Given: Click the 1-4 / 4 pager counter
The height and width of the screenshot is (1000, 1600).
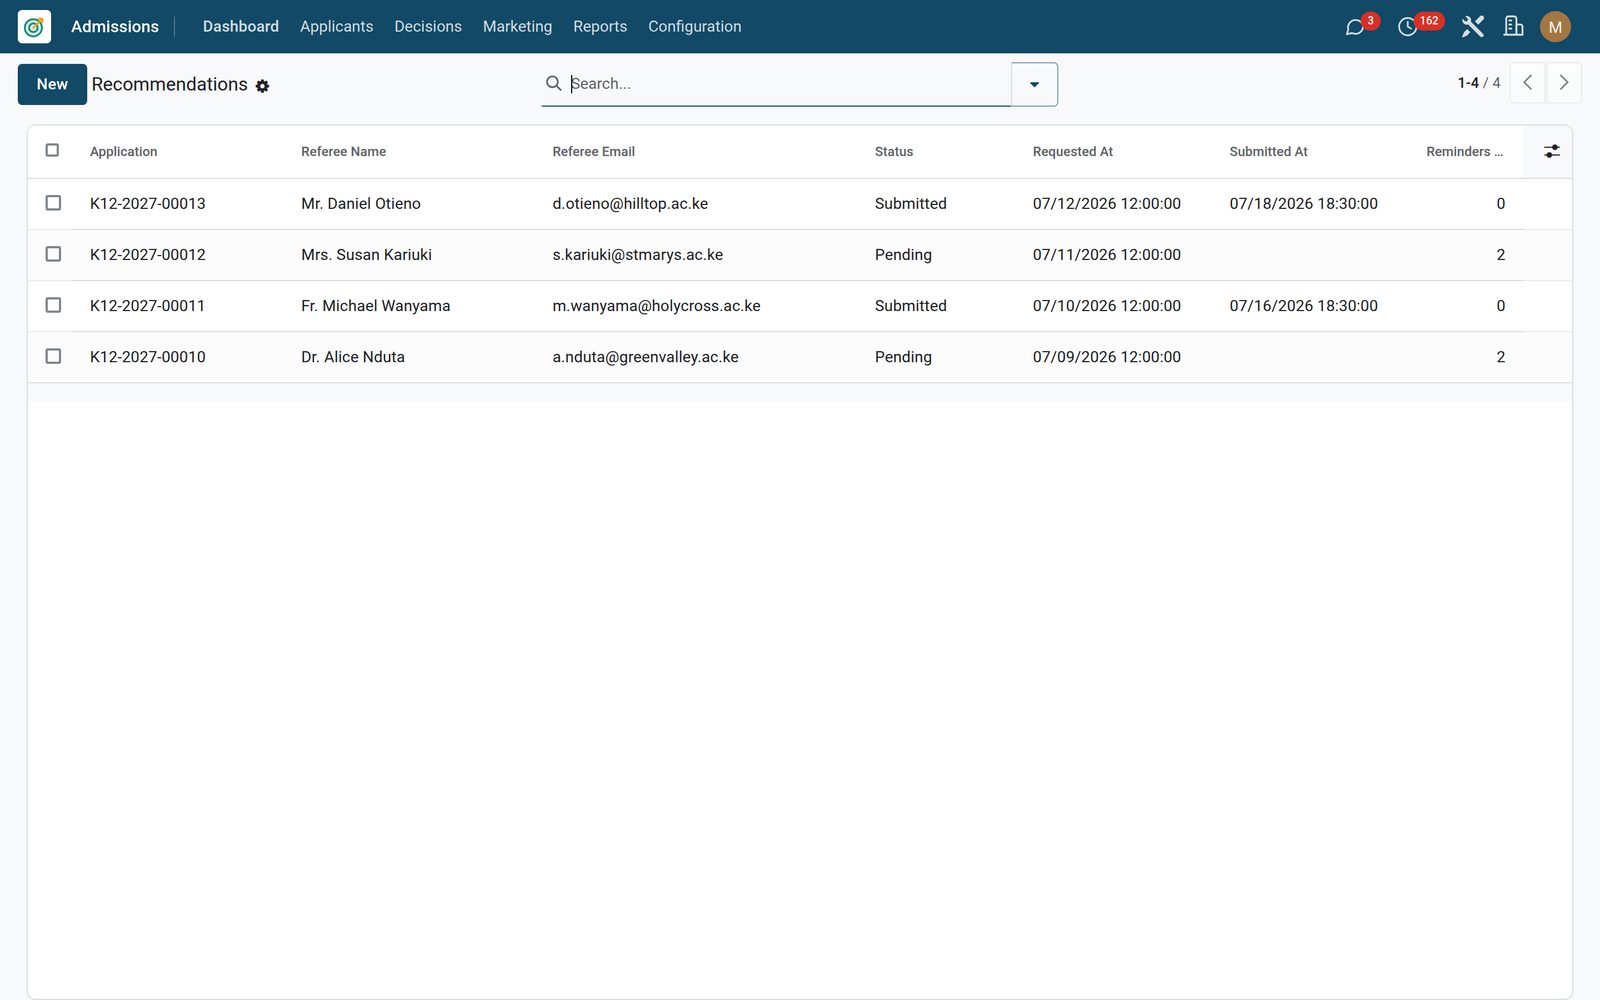Looking at the screenshot, I should 1479,83.
